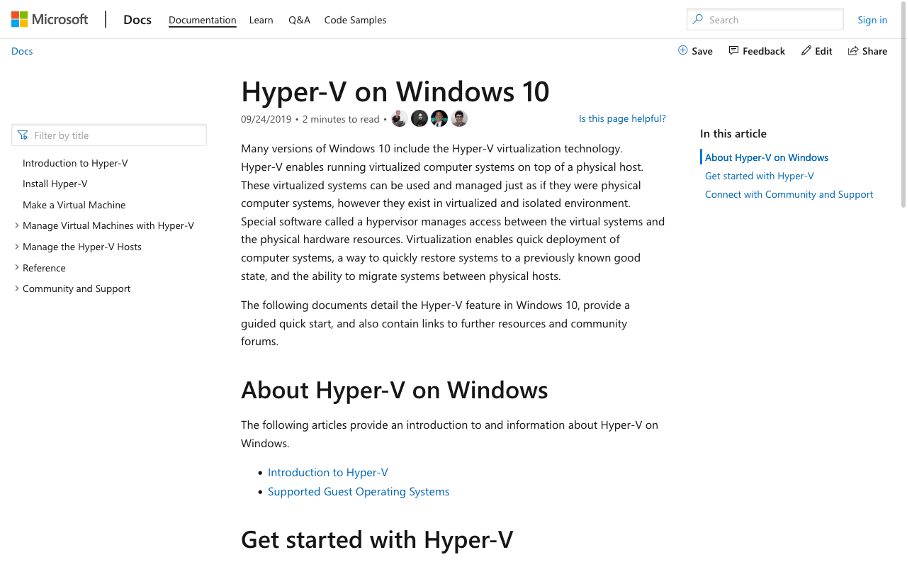Image resolution: width=908 pixels, height=568 pixels.
Task: Click the Save plus icon
Action: point(683,51)
